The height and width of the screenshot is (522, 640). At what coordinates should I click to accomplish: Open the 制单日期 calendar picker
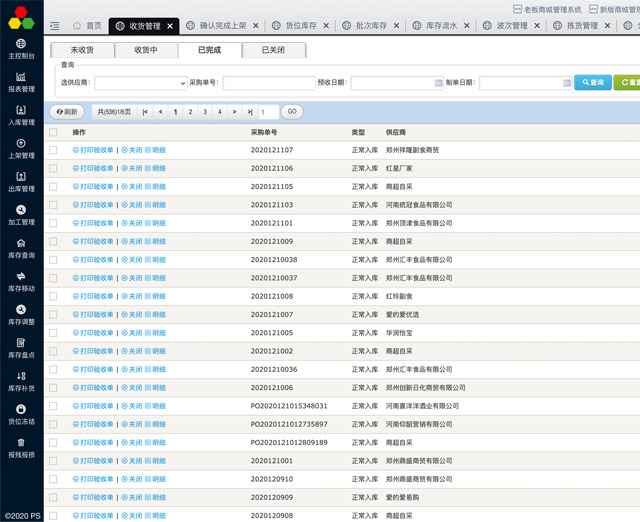click(x=565, y=83)
